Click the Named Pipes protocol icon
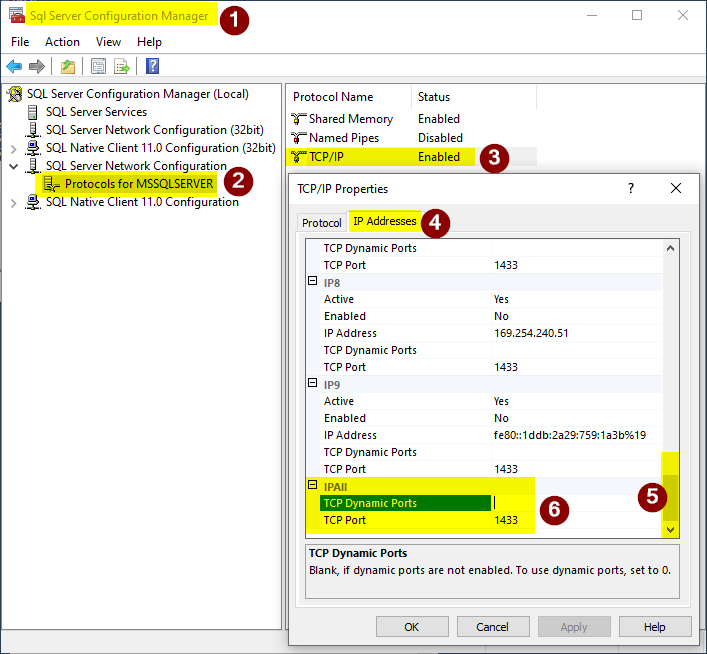This screenshot has width=707, height=654. pyautogui.click(x=298, y=138)
